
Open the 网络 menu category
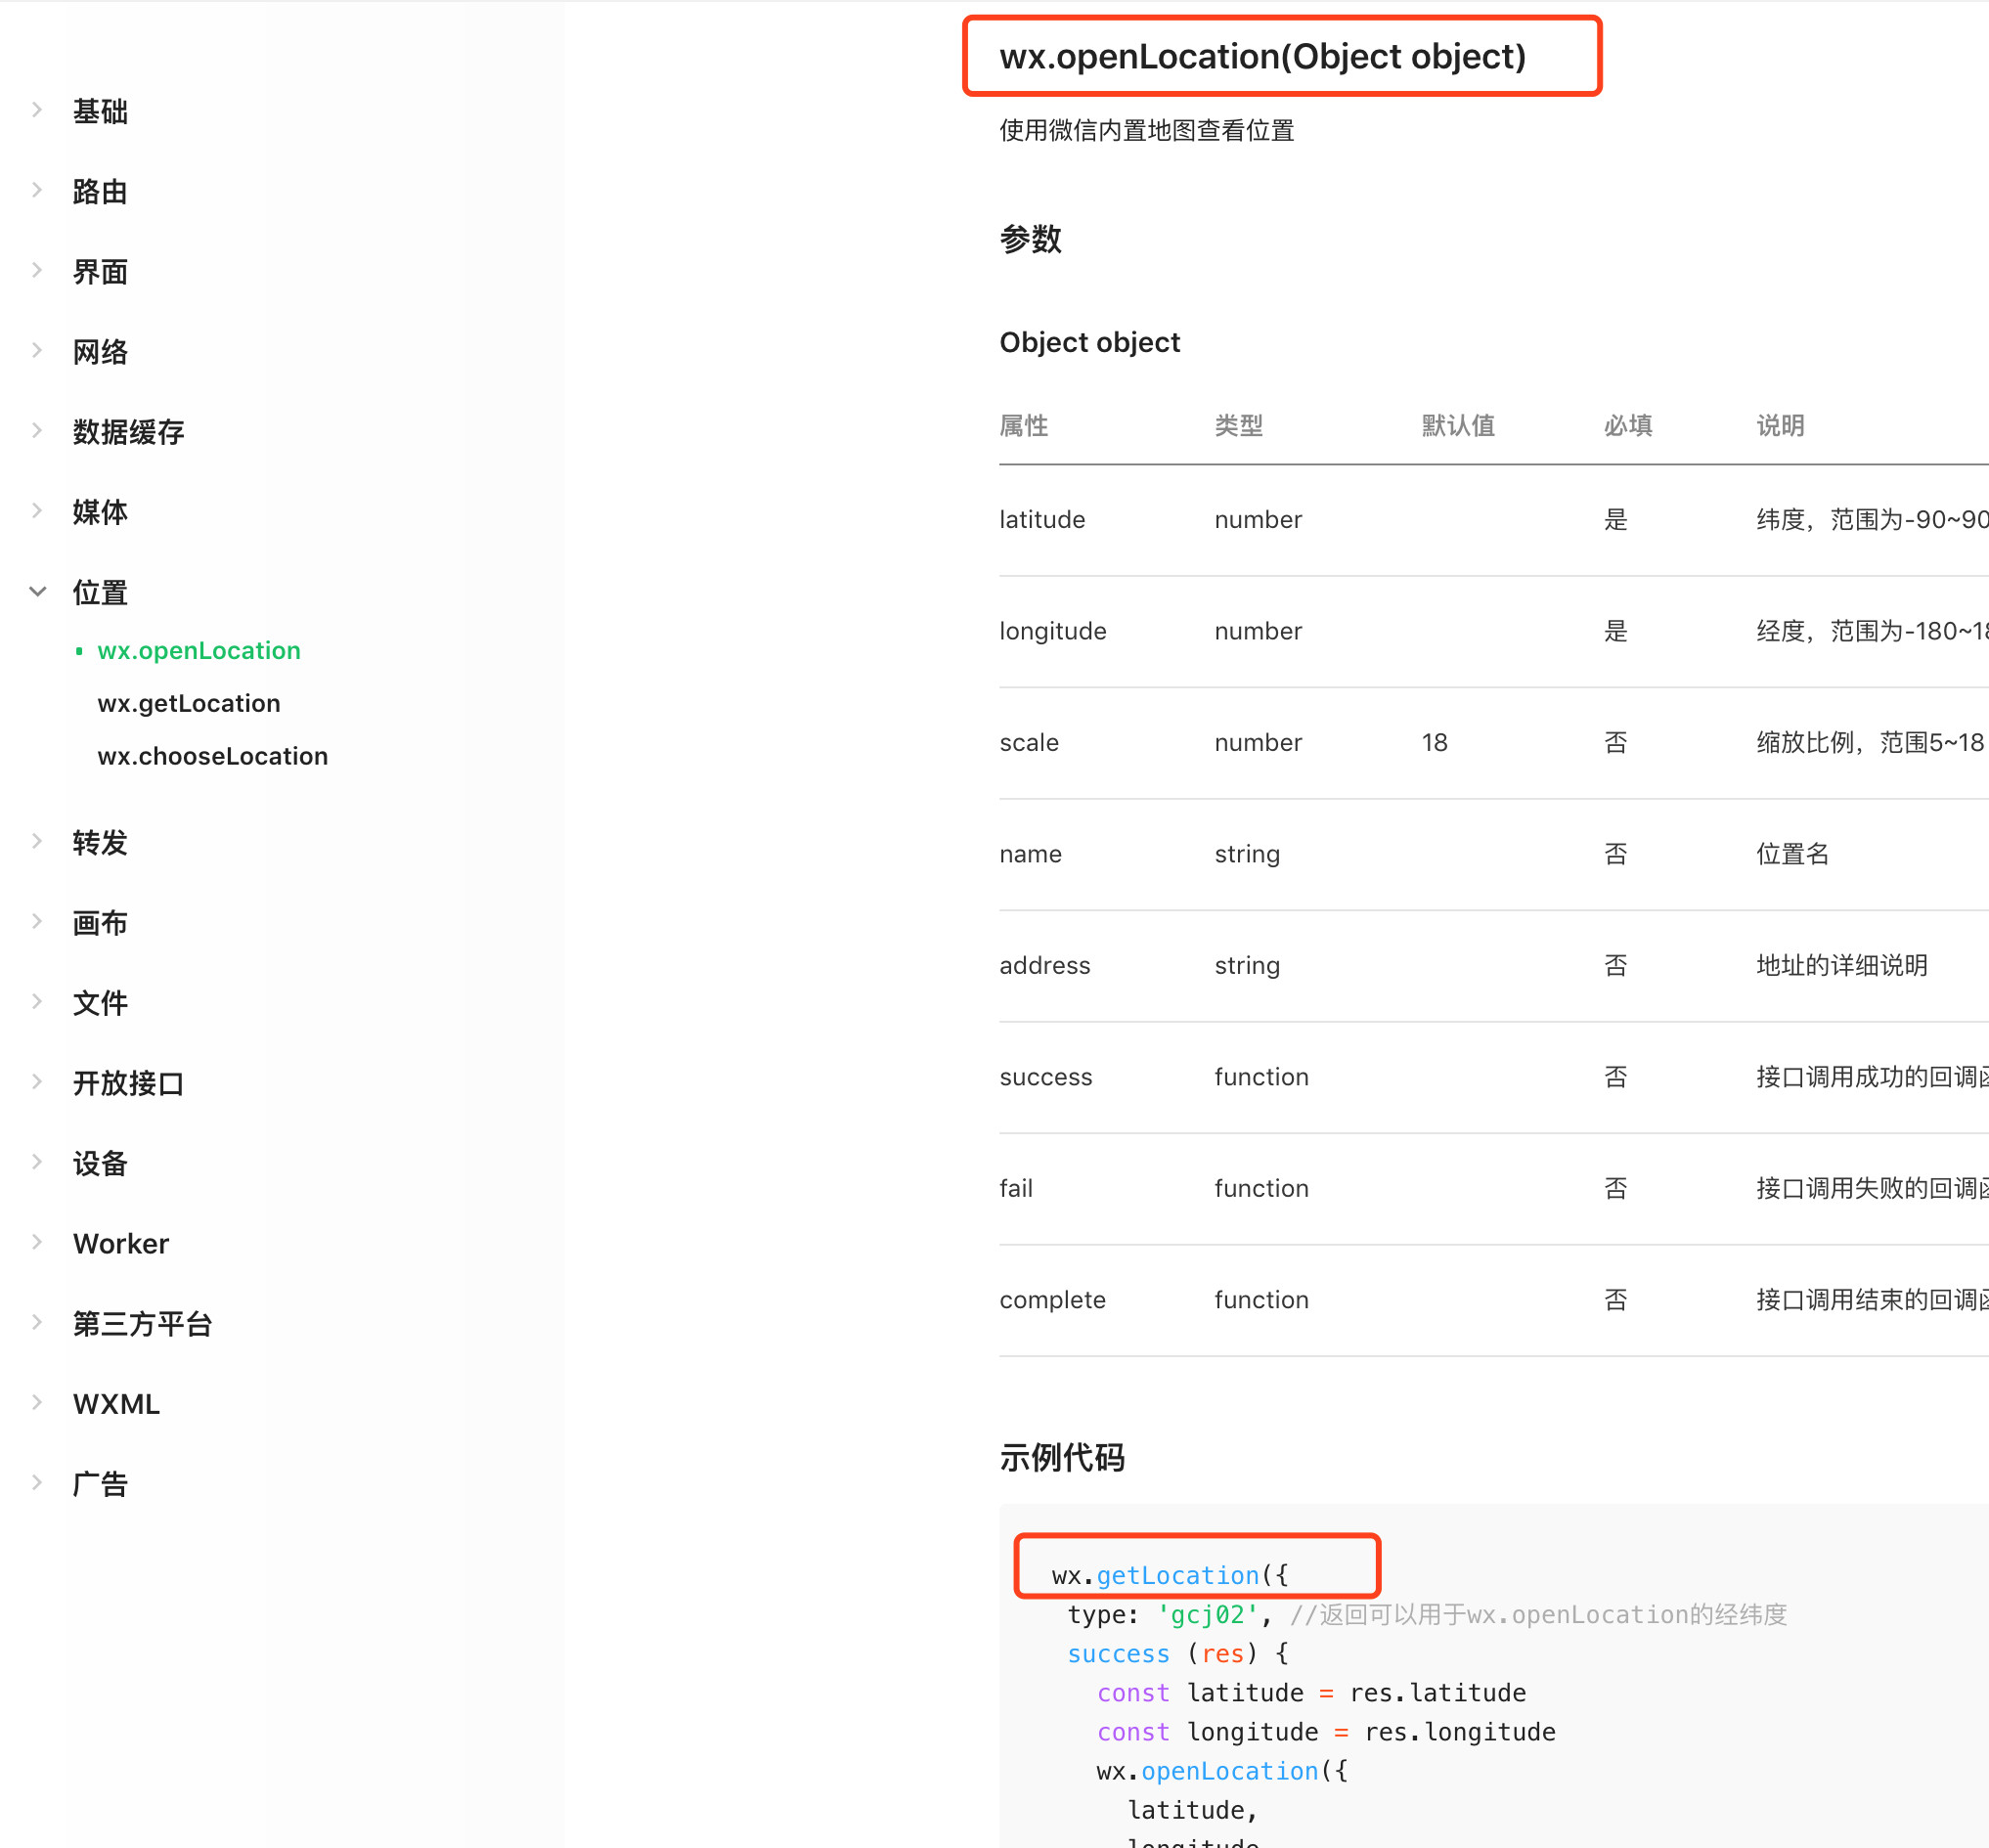coord(100,351)
